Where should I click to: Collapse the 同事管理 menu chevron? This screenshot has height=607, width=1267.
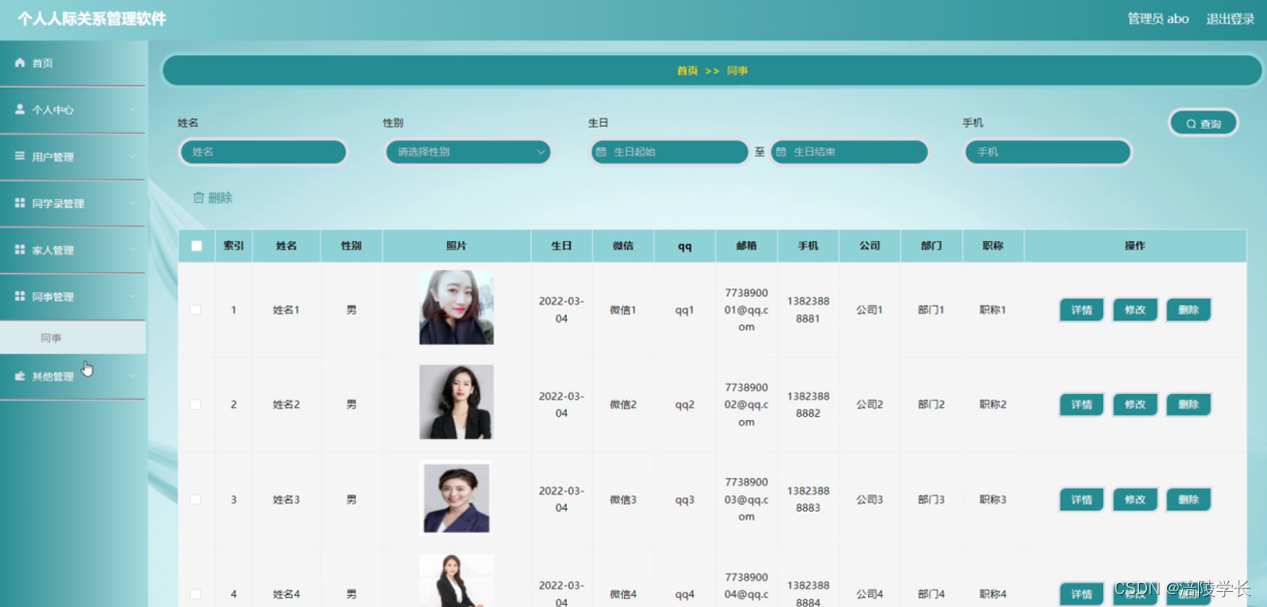tap(132, 297)
